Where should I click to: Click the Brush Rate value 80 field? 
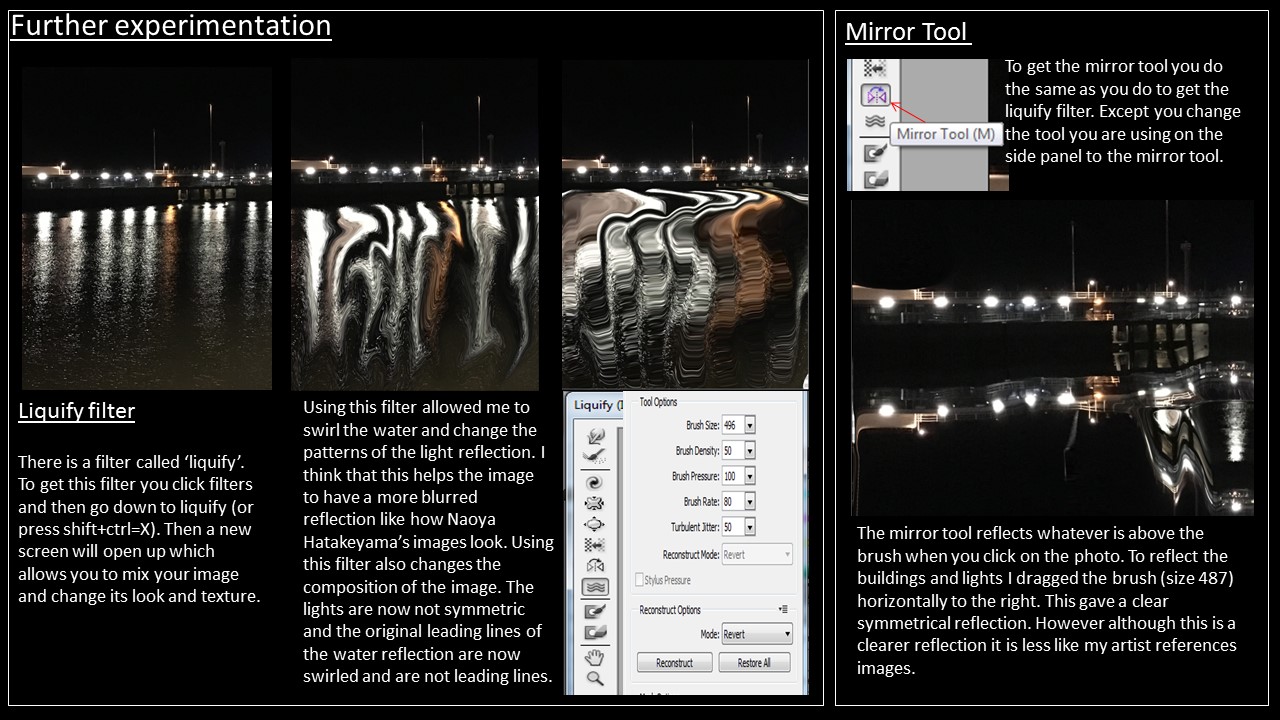click(733, 501)
